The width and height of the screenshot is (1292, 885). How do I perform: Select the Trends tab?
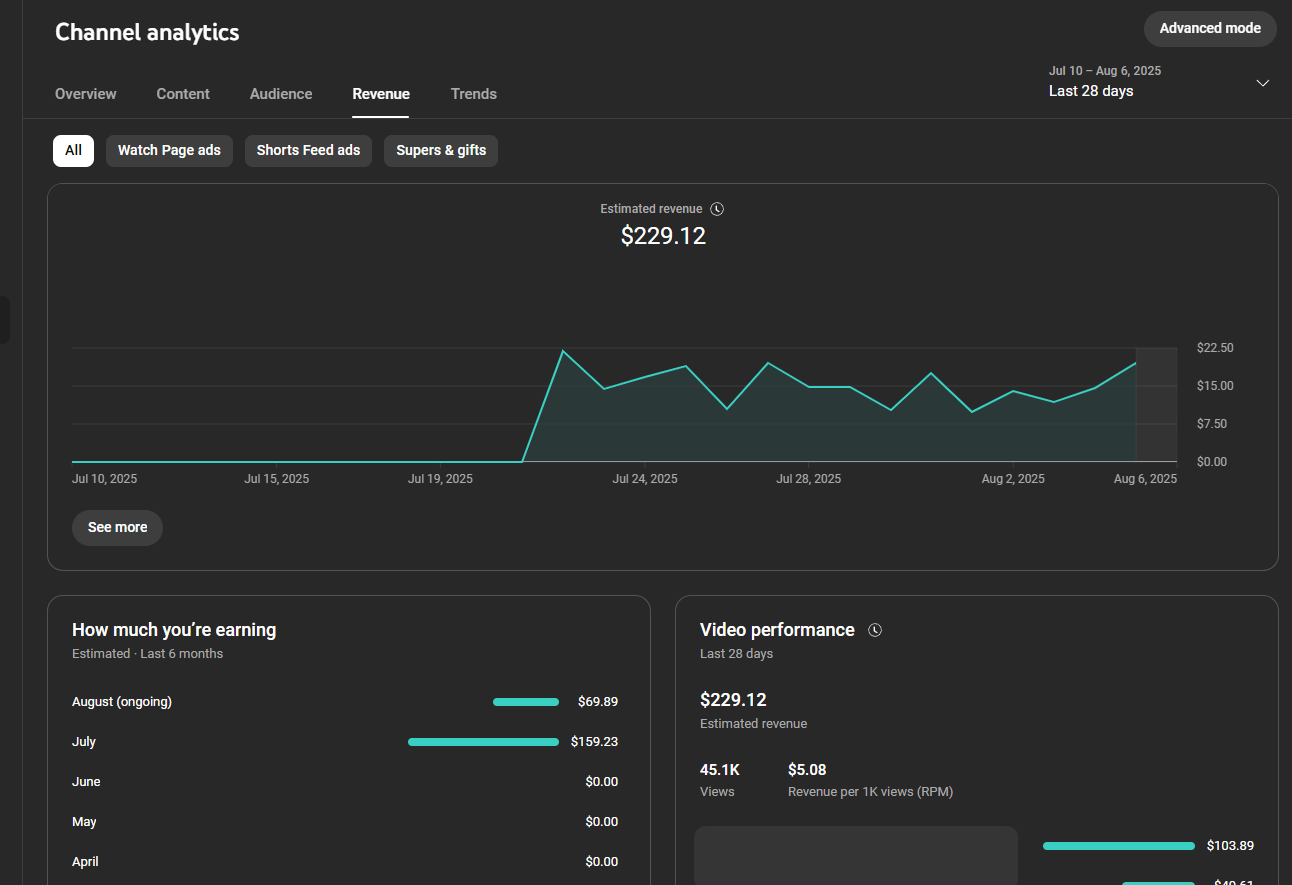[x=473, y=94]
